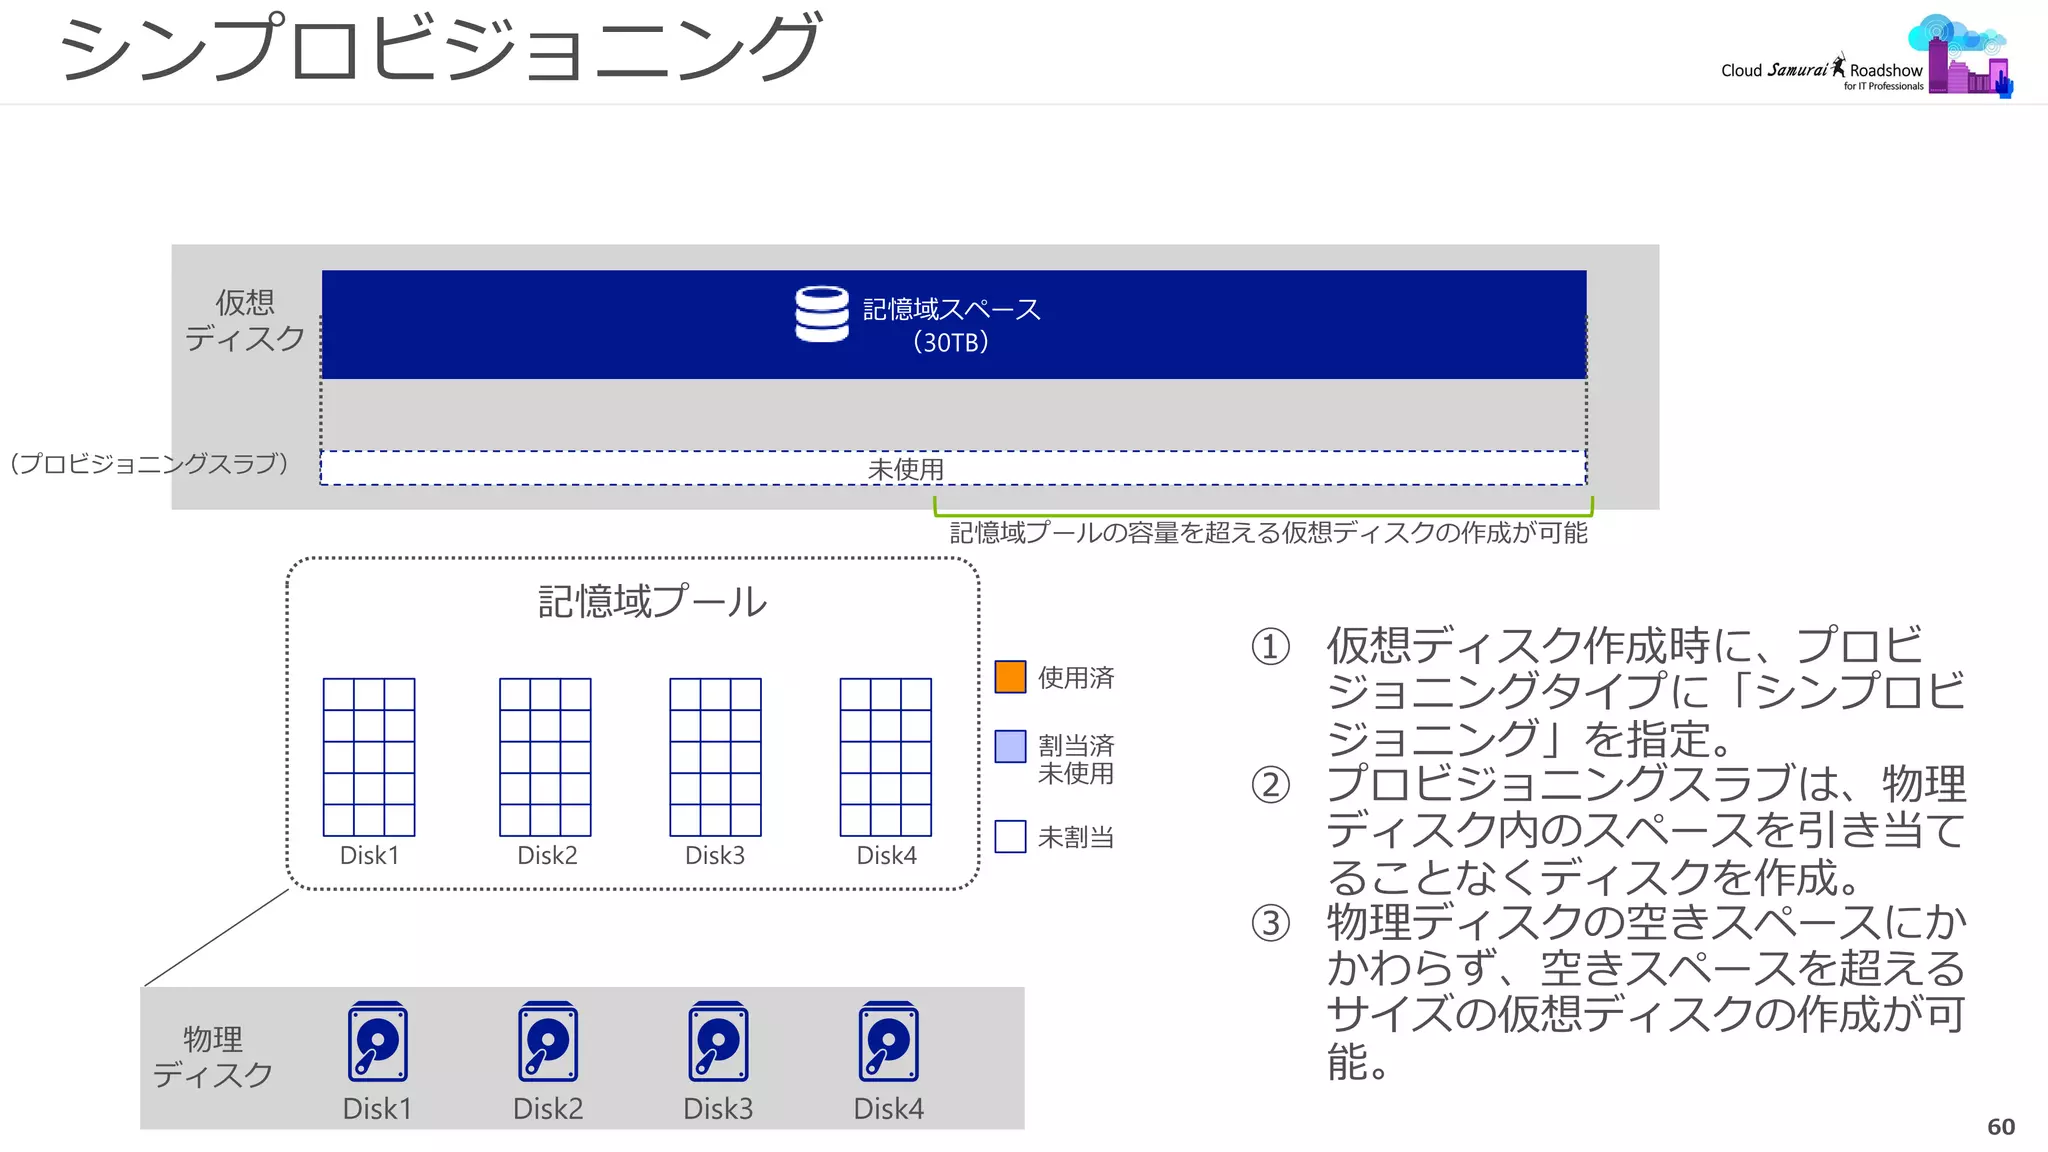Click the blue 記憶域スペース (30TB) bar
Screen dimensions: 2048x1152
point(954,324)
